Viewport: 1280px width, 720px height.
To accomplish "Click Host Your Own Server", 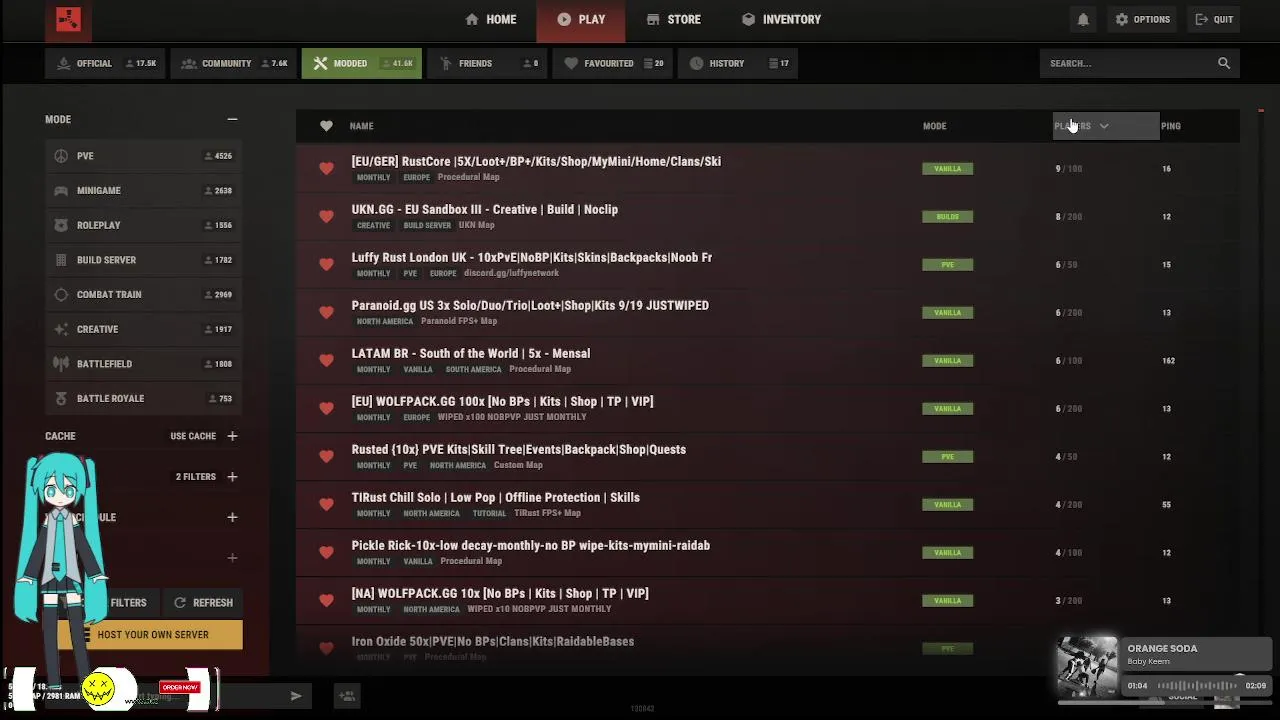I will (x=150, y=634).
